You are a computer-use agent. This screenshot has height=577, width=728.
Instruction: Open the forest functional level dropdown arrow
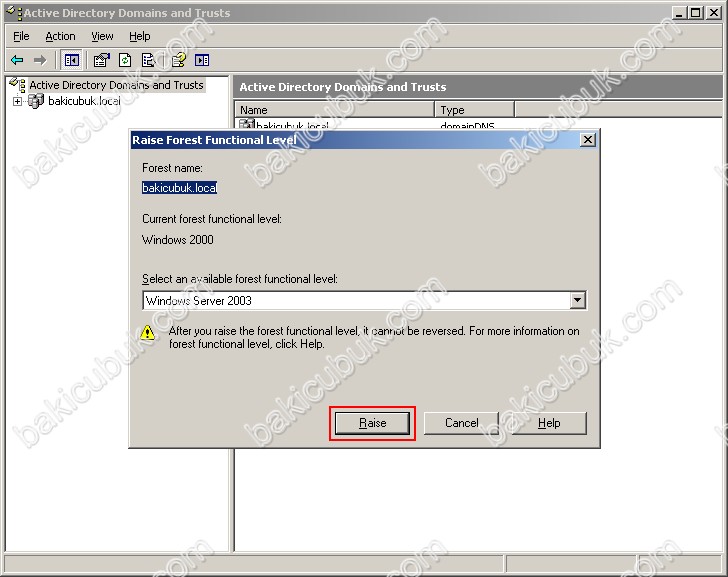577,300
